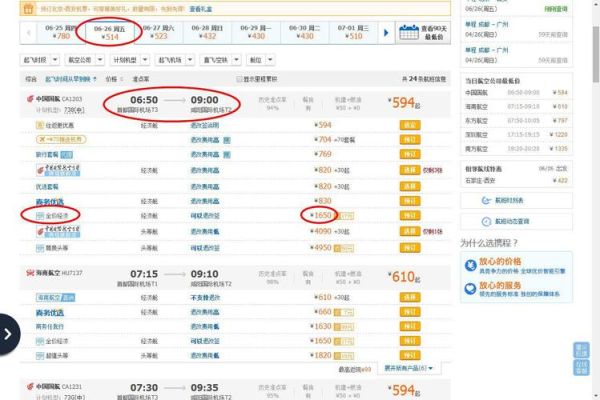
Task: Click Air China flagship store logo on ¥4090 row
Action: pyautogui.click(x=58, y=232)
